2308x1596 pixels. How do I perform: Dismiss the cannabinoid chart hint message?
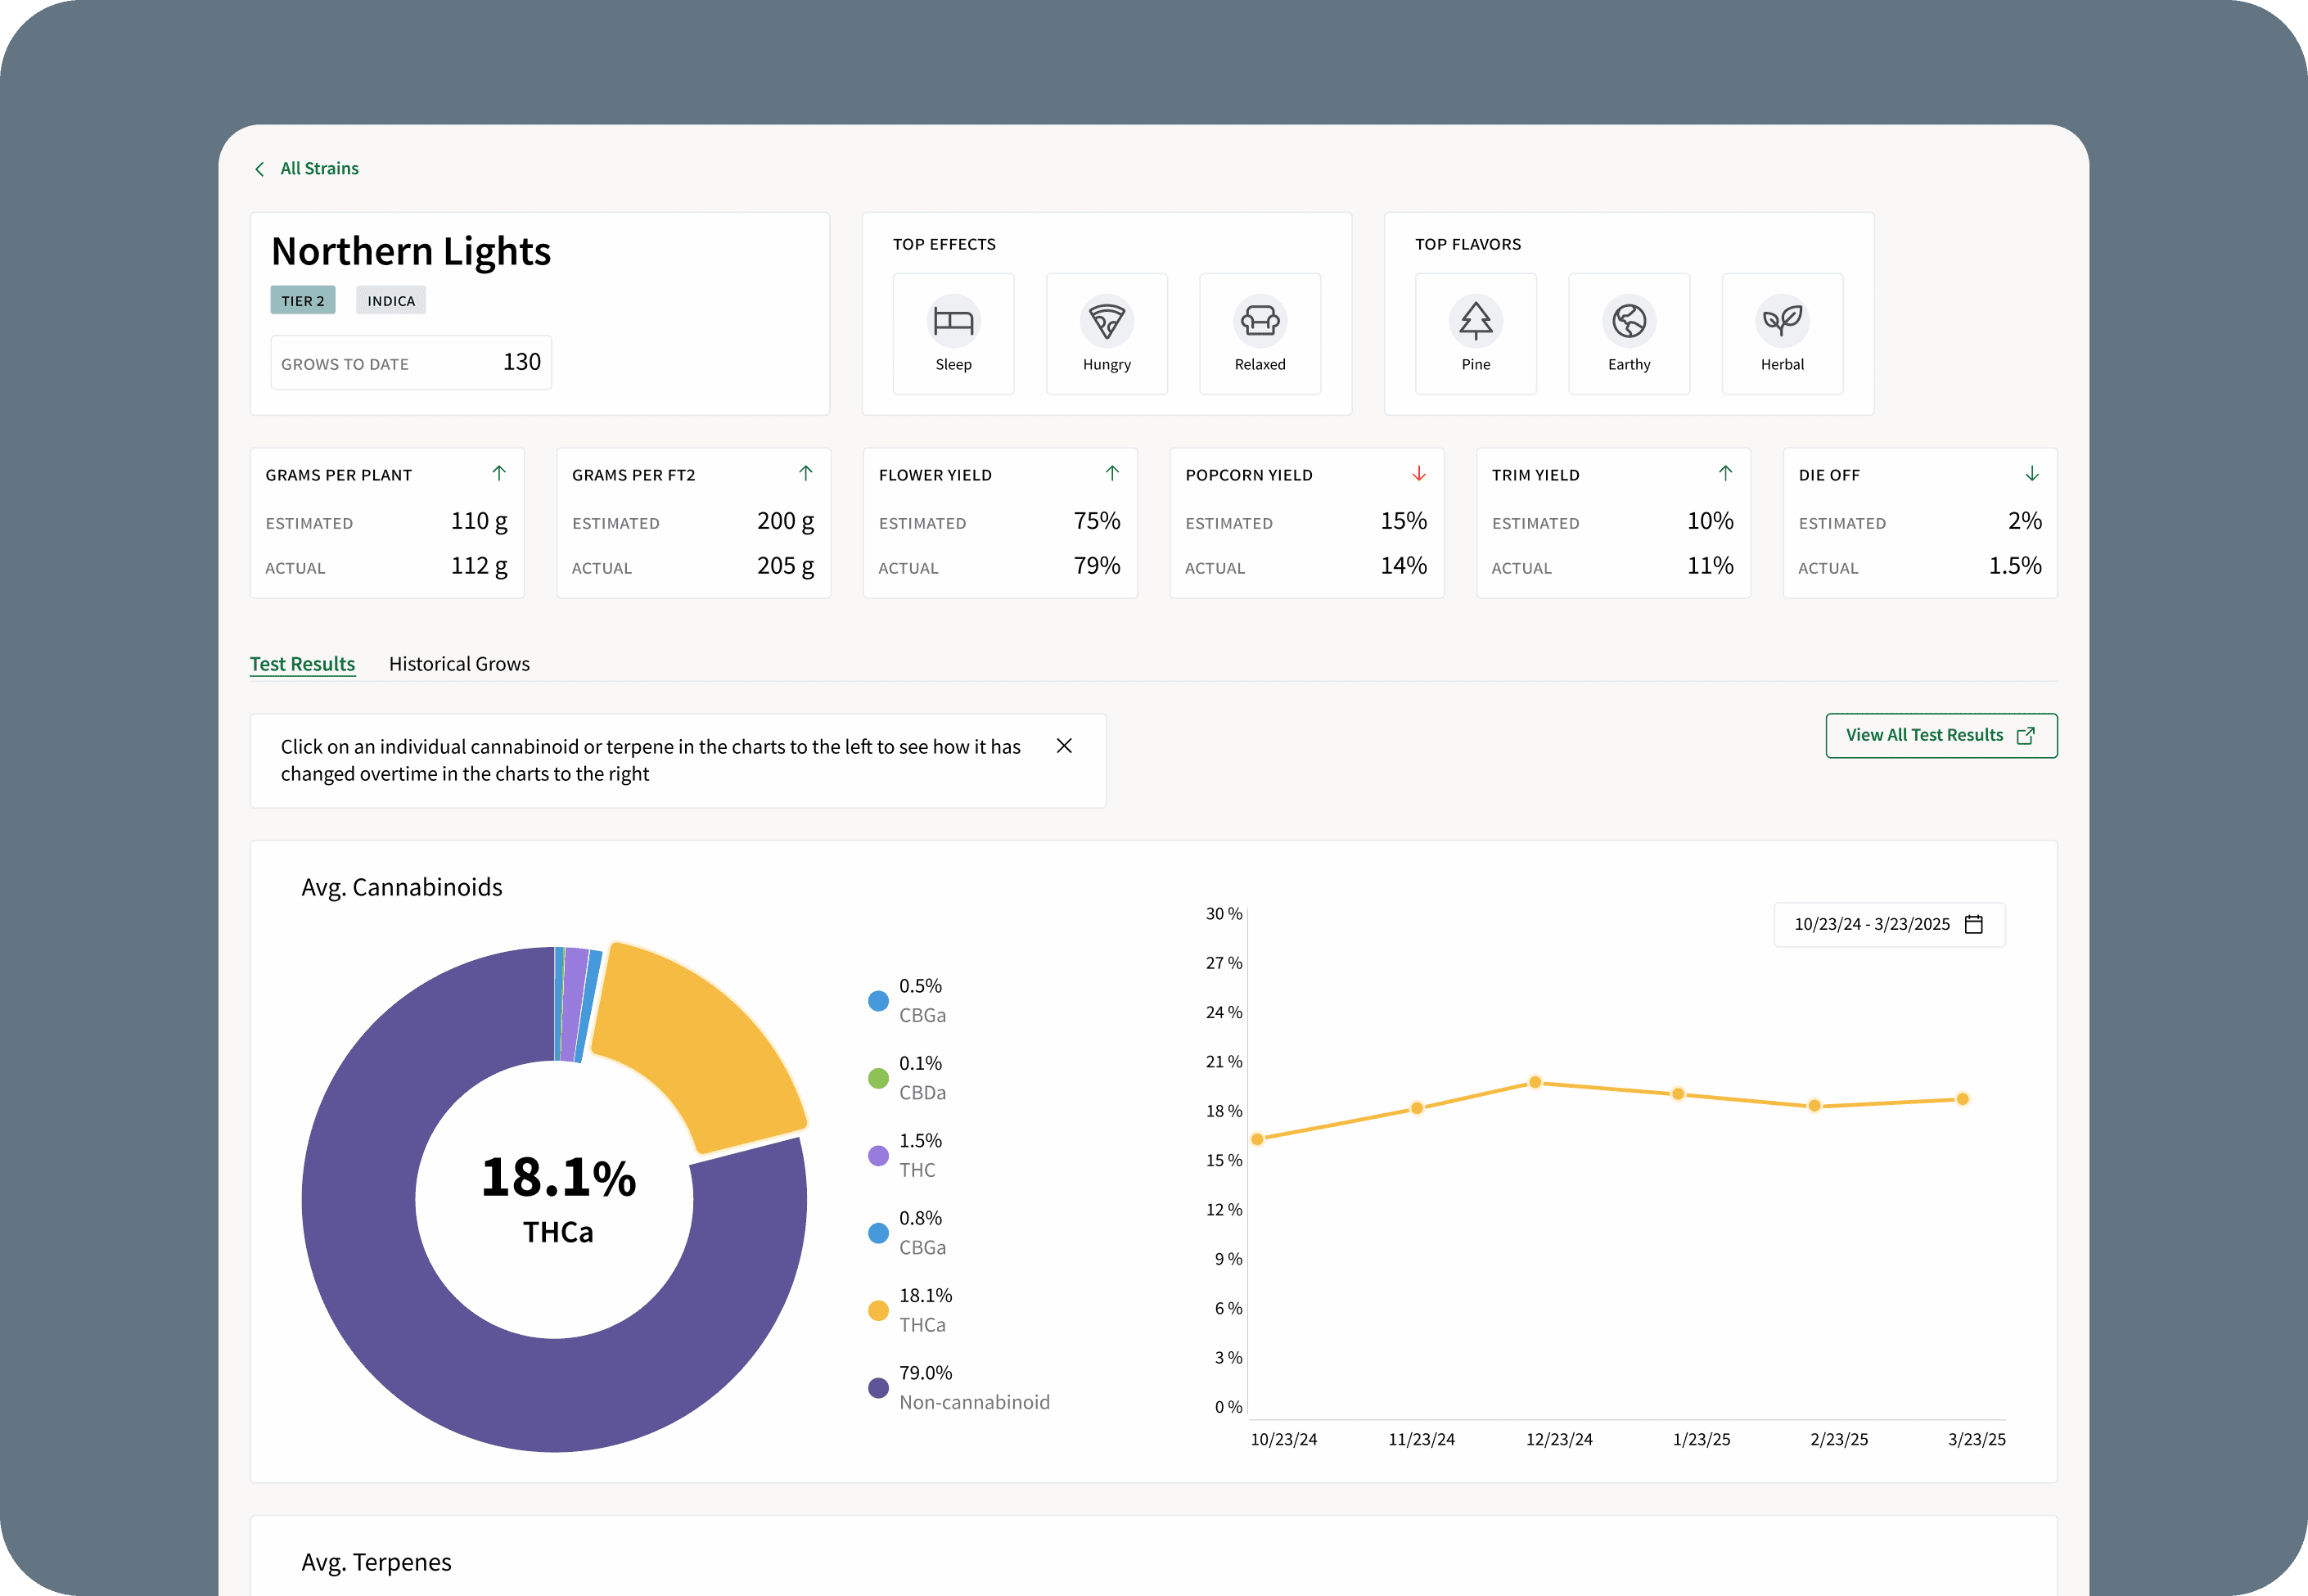click(1064, 746)
